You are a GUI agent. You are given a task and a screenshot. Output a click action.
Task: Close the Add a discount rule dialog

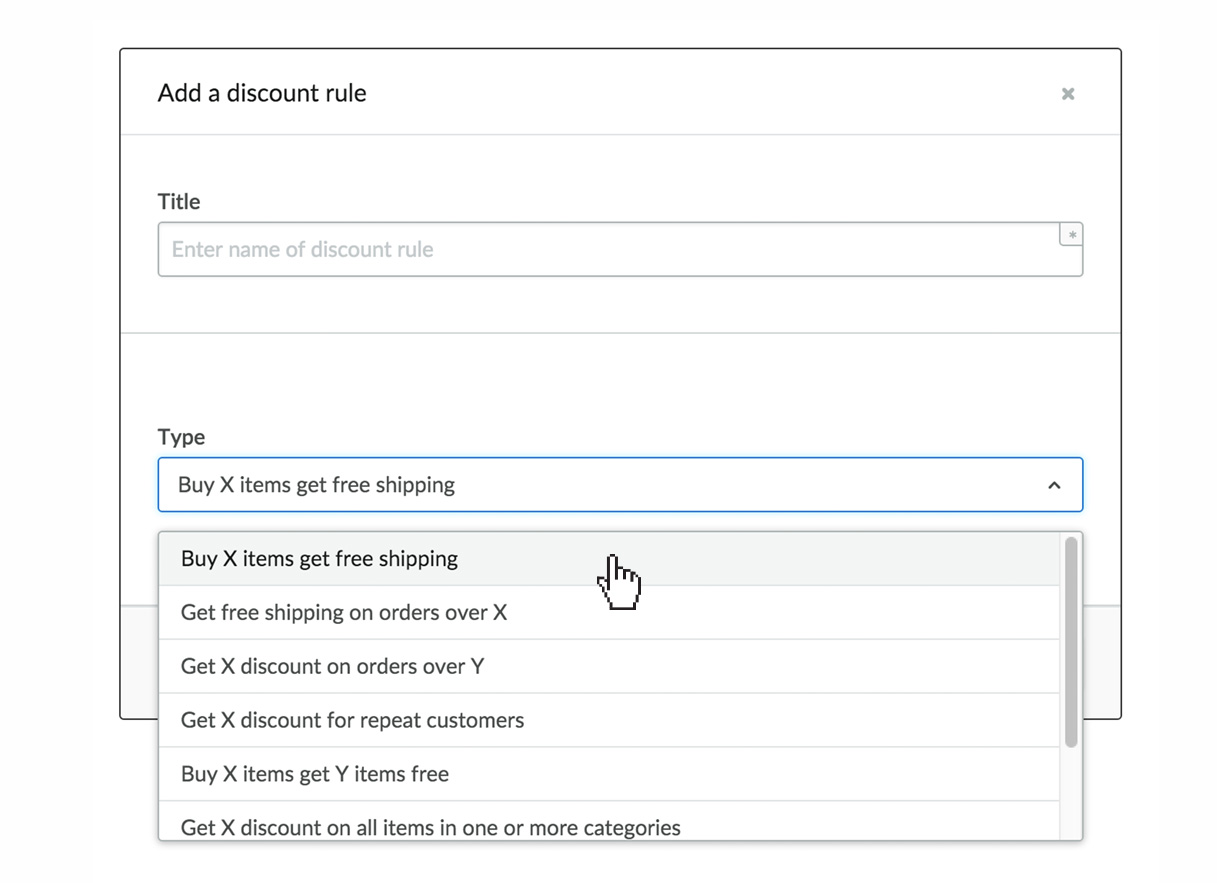1068,94
